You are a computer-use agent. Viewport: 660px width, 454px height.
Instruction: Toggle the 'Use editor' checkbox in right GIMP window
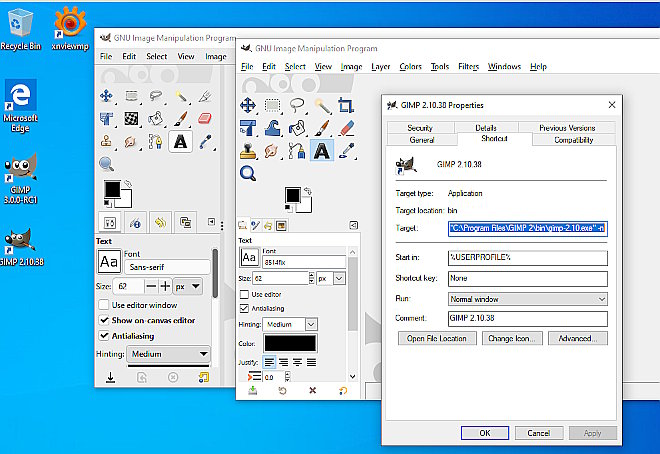click(245, 294)
